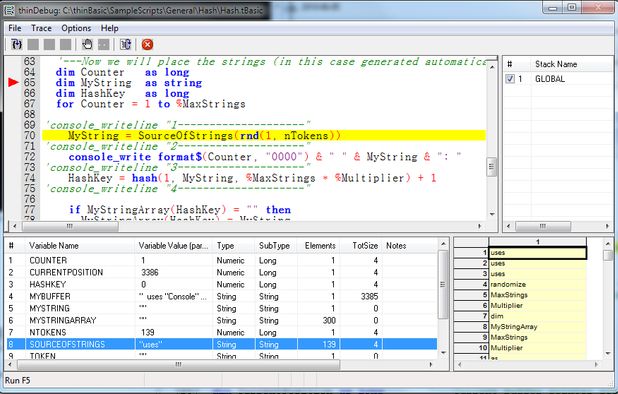Click code line 74 'HashKey = hash('
The height and width of the screenshot is (394, 618).
coord(252,178)
